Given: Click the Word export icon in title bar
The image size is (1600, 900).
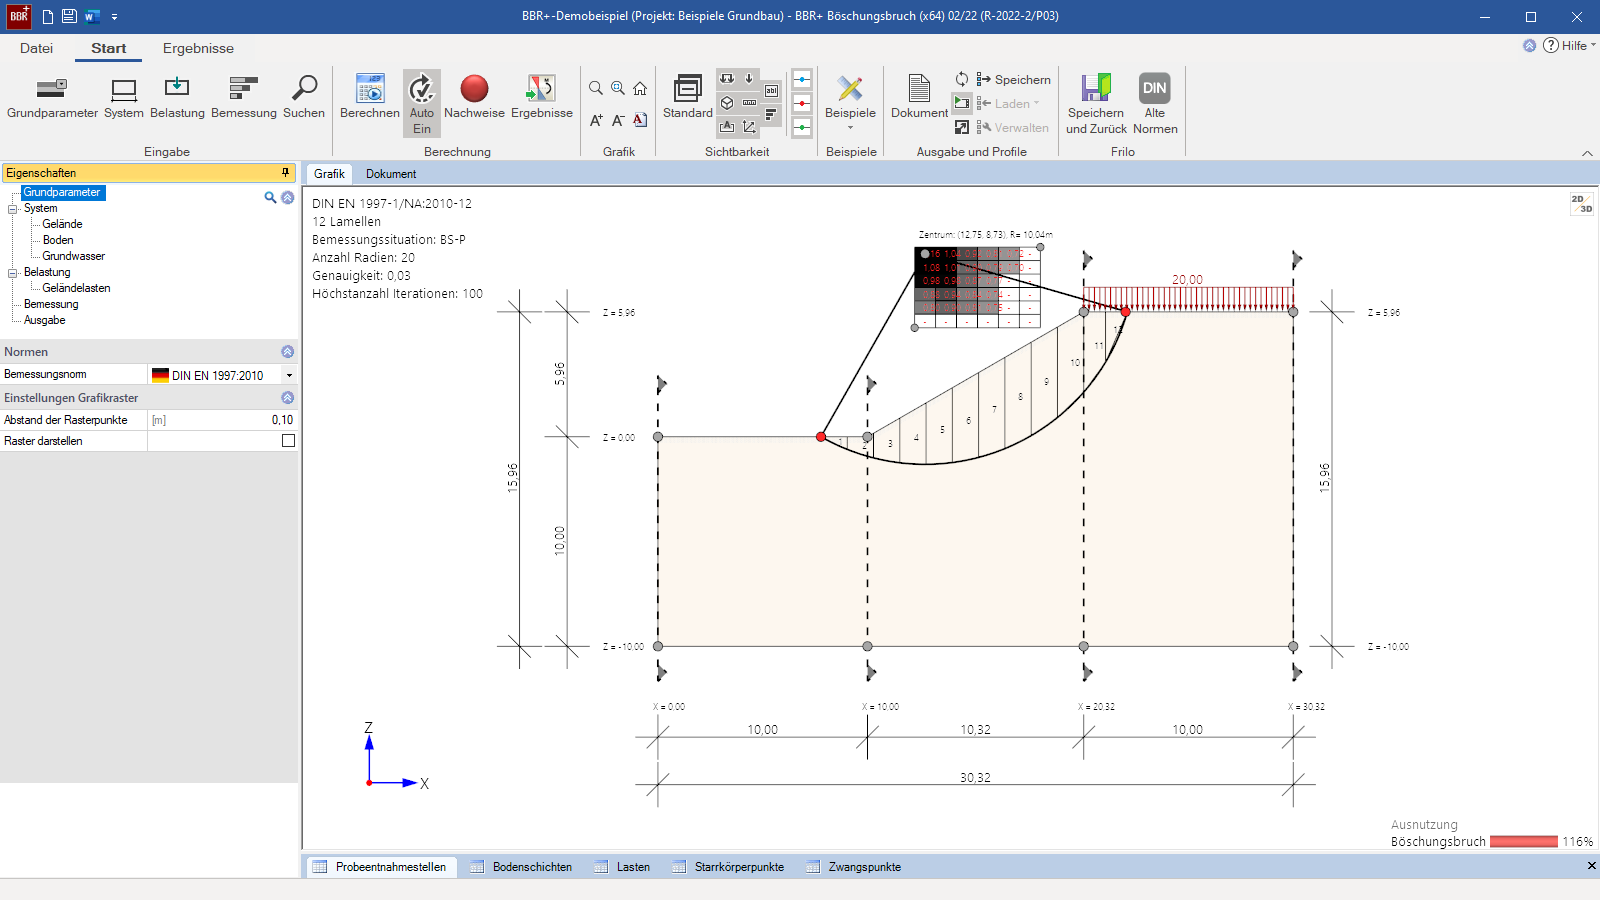Looking at the screenshot, I should [x=92, y=16].
